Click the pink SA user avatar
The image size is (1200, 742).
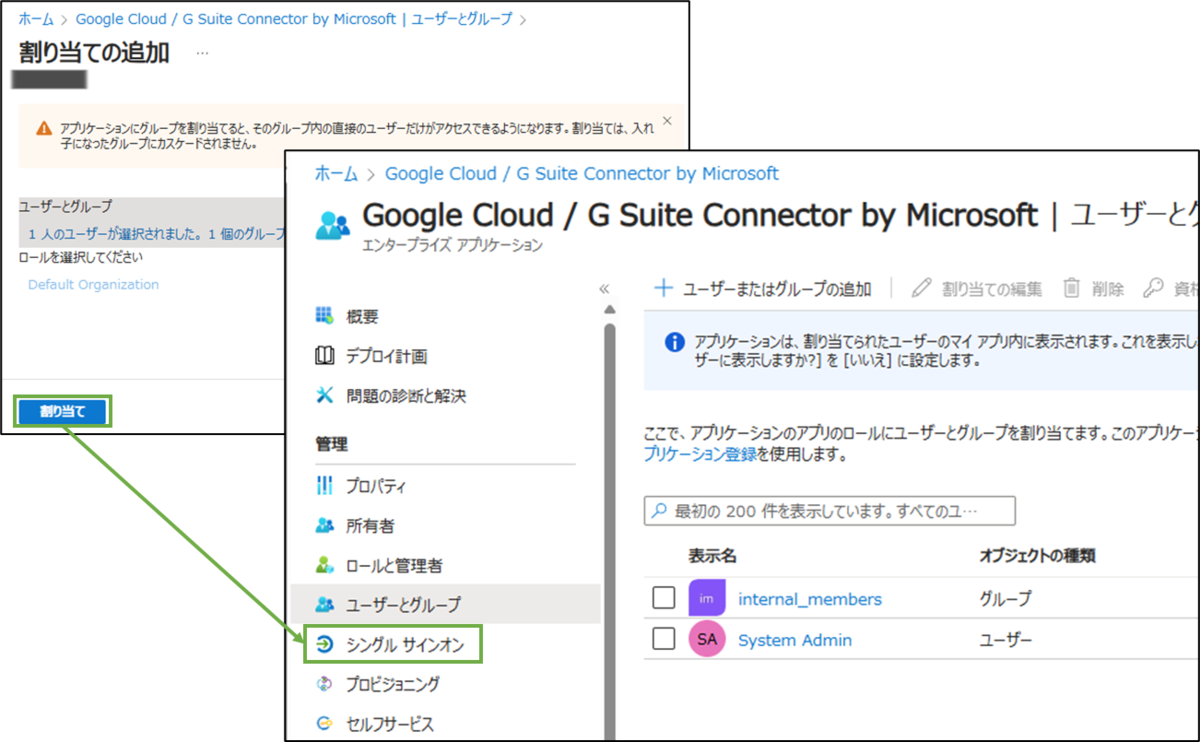(x=706, y=639)
